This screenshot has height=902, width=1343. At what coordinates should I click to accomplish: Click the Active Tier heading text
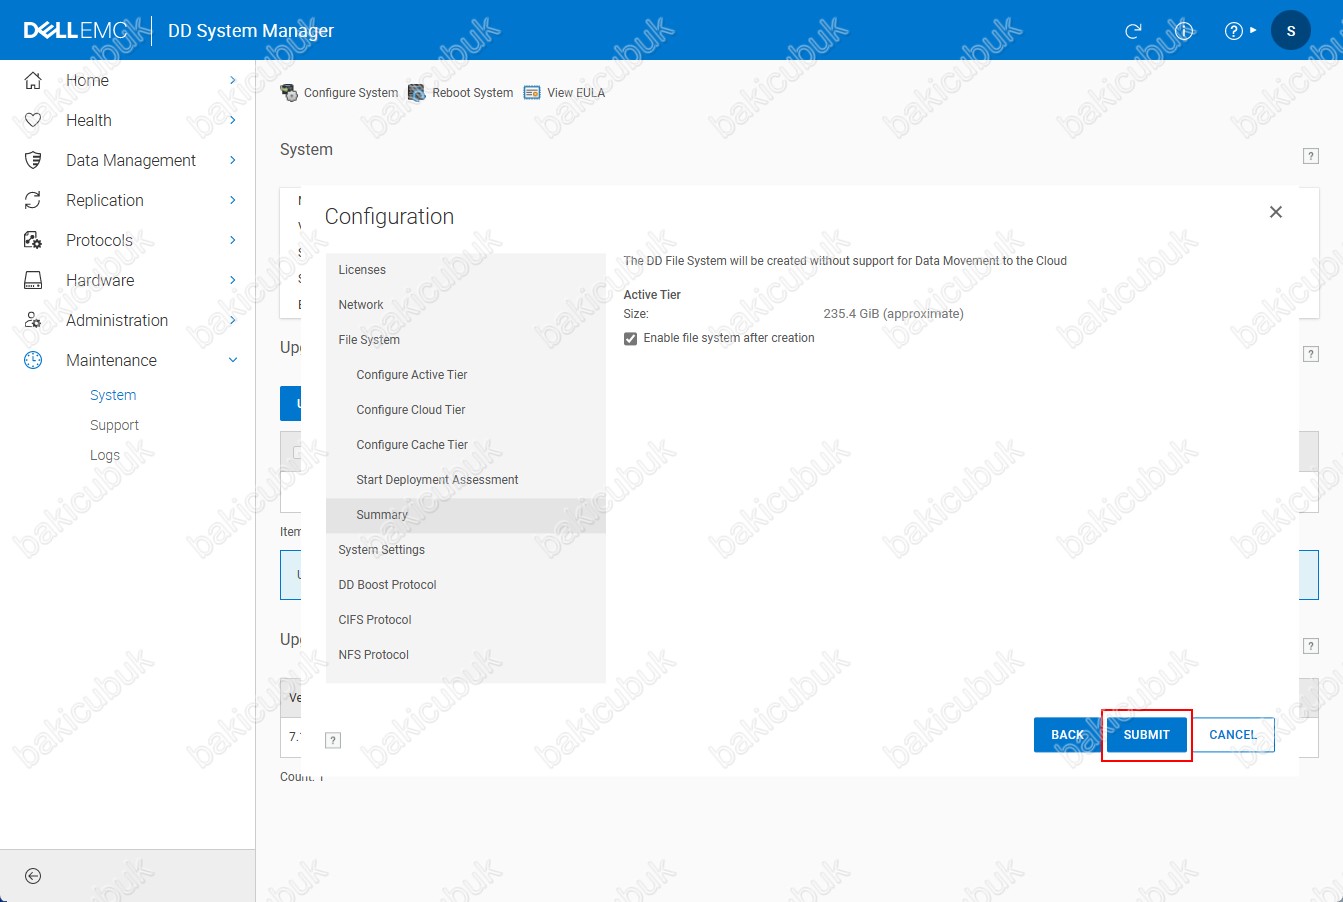[x=652, y=295]
